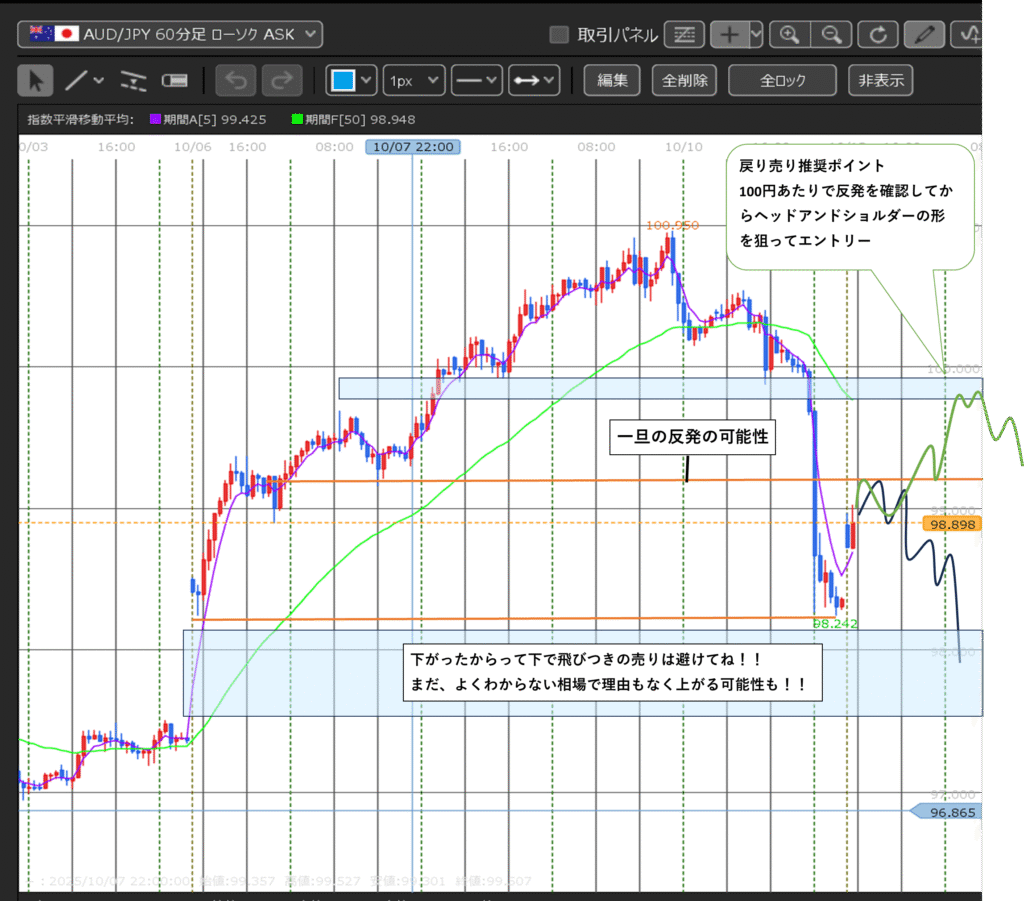The image size is (1024, 901).
Task: Redo the last drawing action
Action: (282, 80)
